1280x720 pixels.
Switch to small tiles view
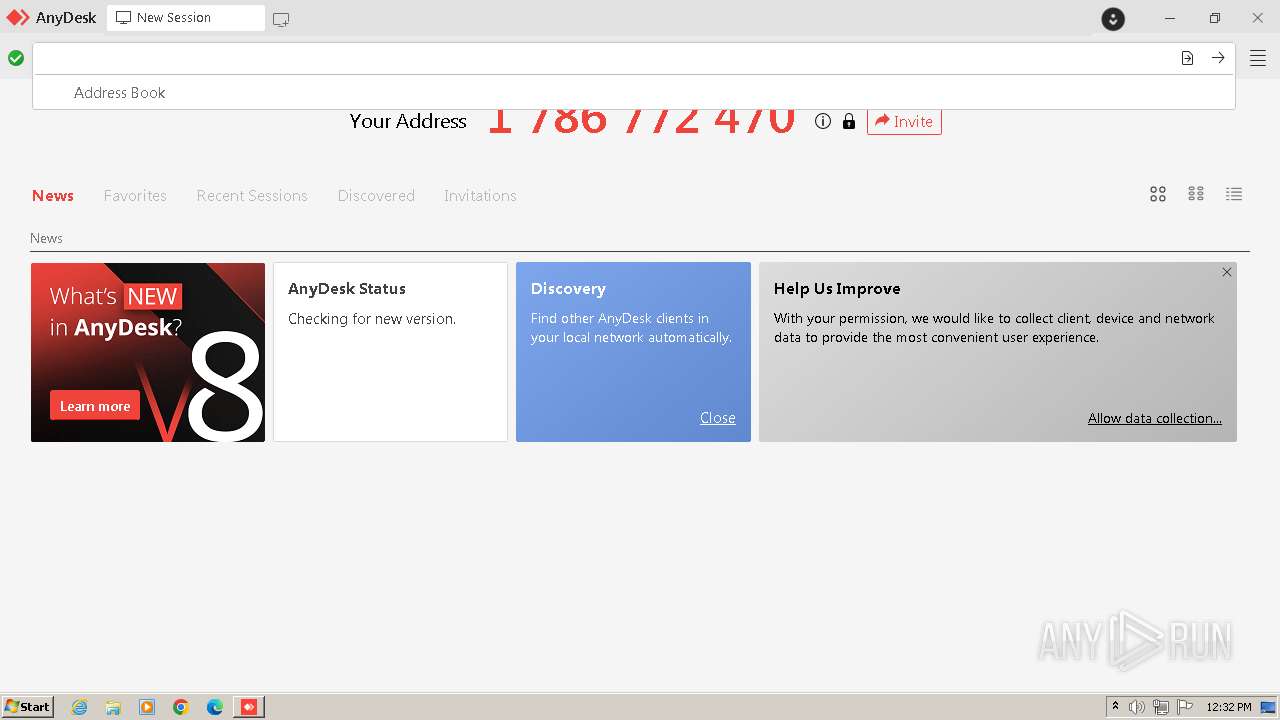1196,194
